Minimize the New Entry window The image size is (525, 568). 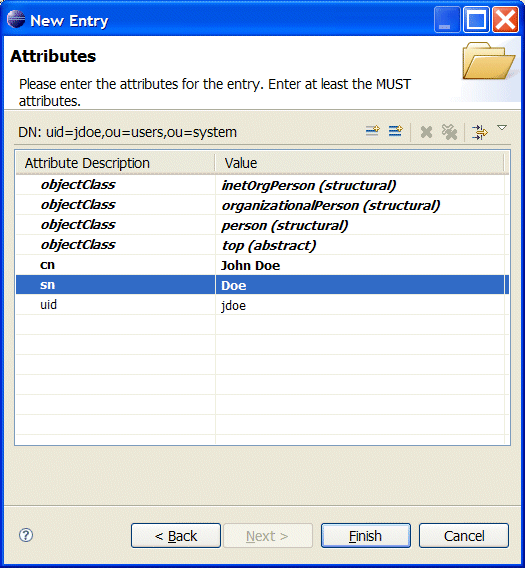[x=447, y=19]
